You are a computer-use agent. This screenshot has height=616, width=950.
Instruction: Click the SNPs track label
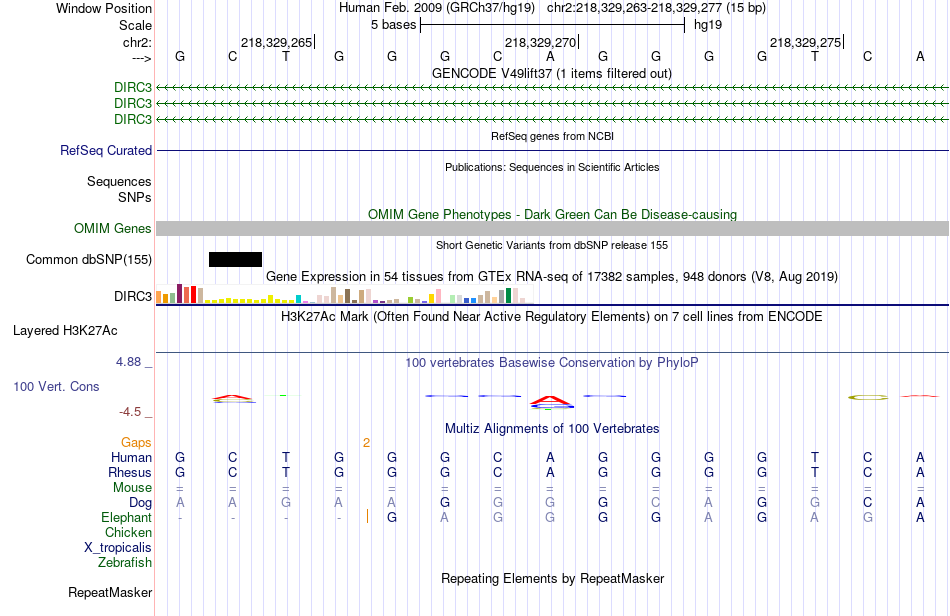(135, 197)
